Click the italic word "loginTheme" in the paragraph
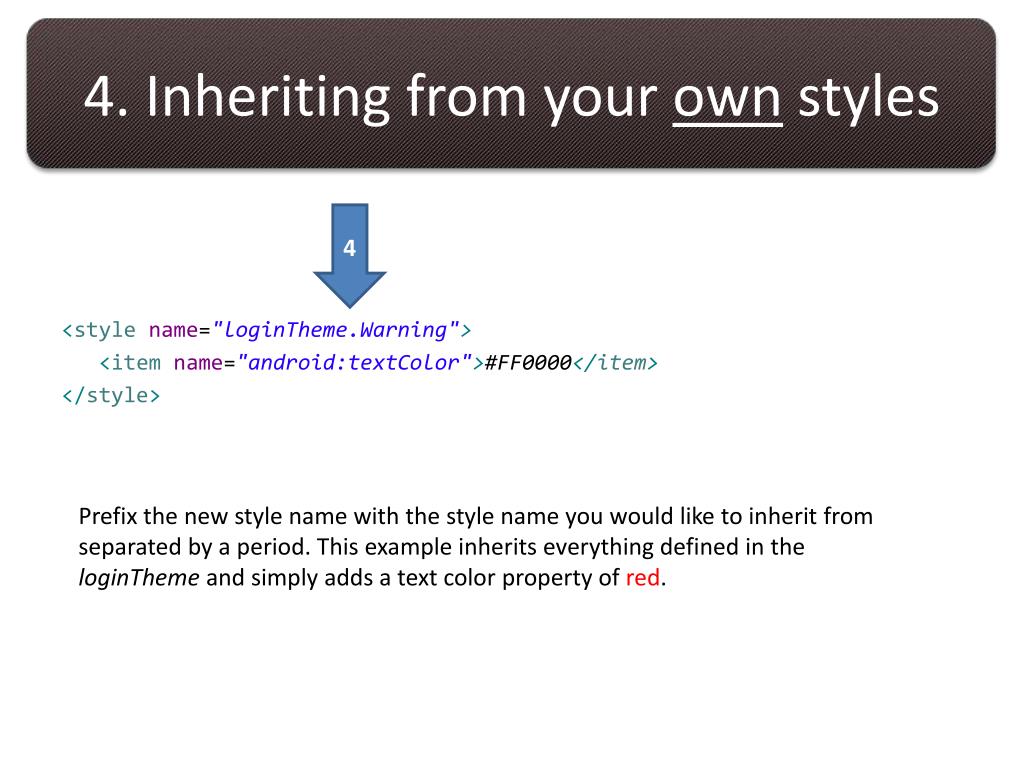 [139, 577]
